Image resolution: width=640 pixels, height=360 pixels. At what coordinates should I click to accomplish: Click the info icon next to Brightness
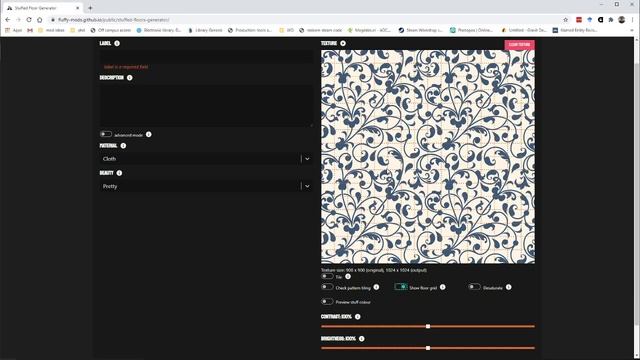coord(362,338)
